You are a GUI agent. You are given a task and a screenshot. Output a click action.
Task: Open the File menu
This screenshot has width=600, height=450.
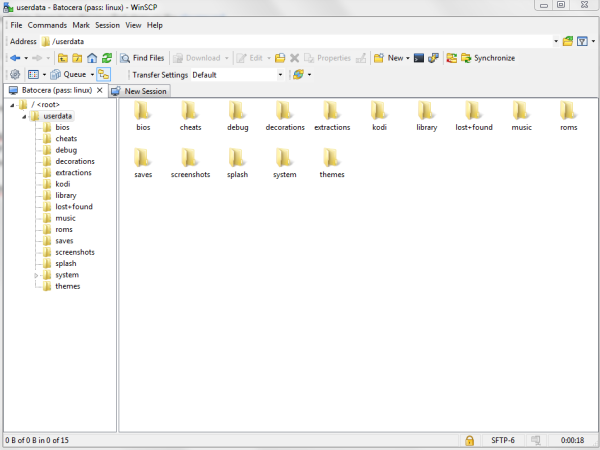pyautogui.click(x=16, y=25)
